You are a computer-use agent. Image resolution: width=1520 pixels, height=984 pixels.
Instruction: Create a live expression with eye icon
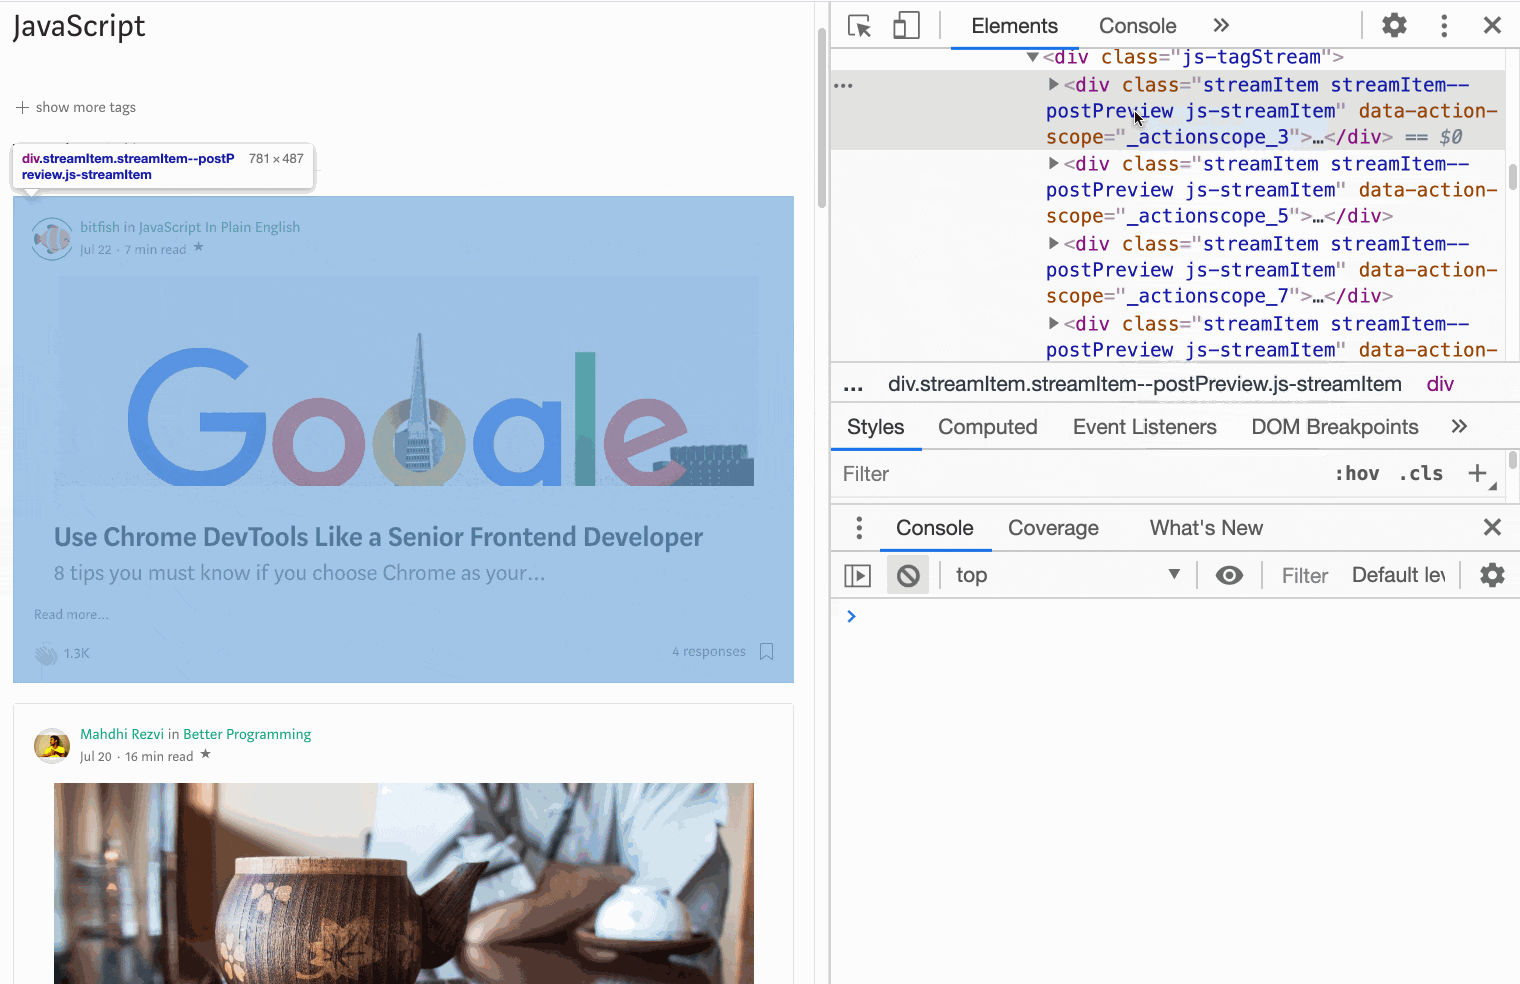(1229, 575)
